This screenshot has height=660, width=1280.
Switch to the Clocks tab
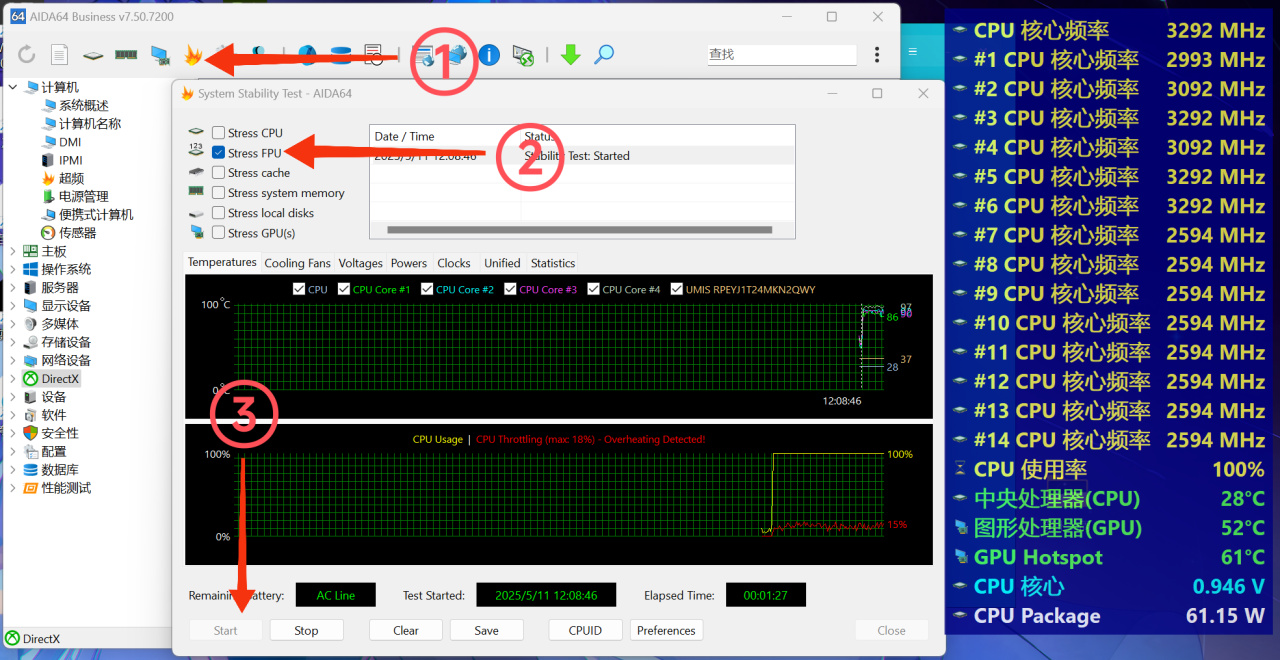454,263
